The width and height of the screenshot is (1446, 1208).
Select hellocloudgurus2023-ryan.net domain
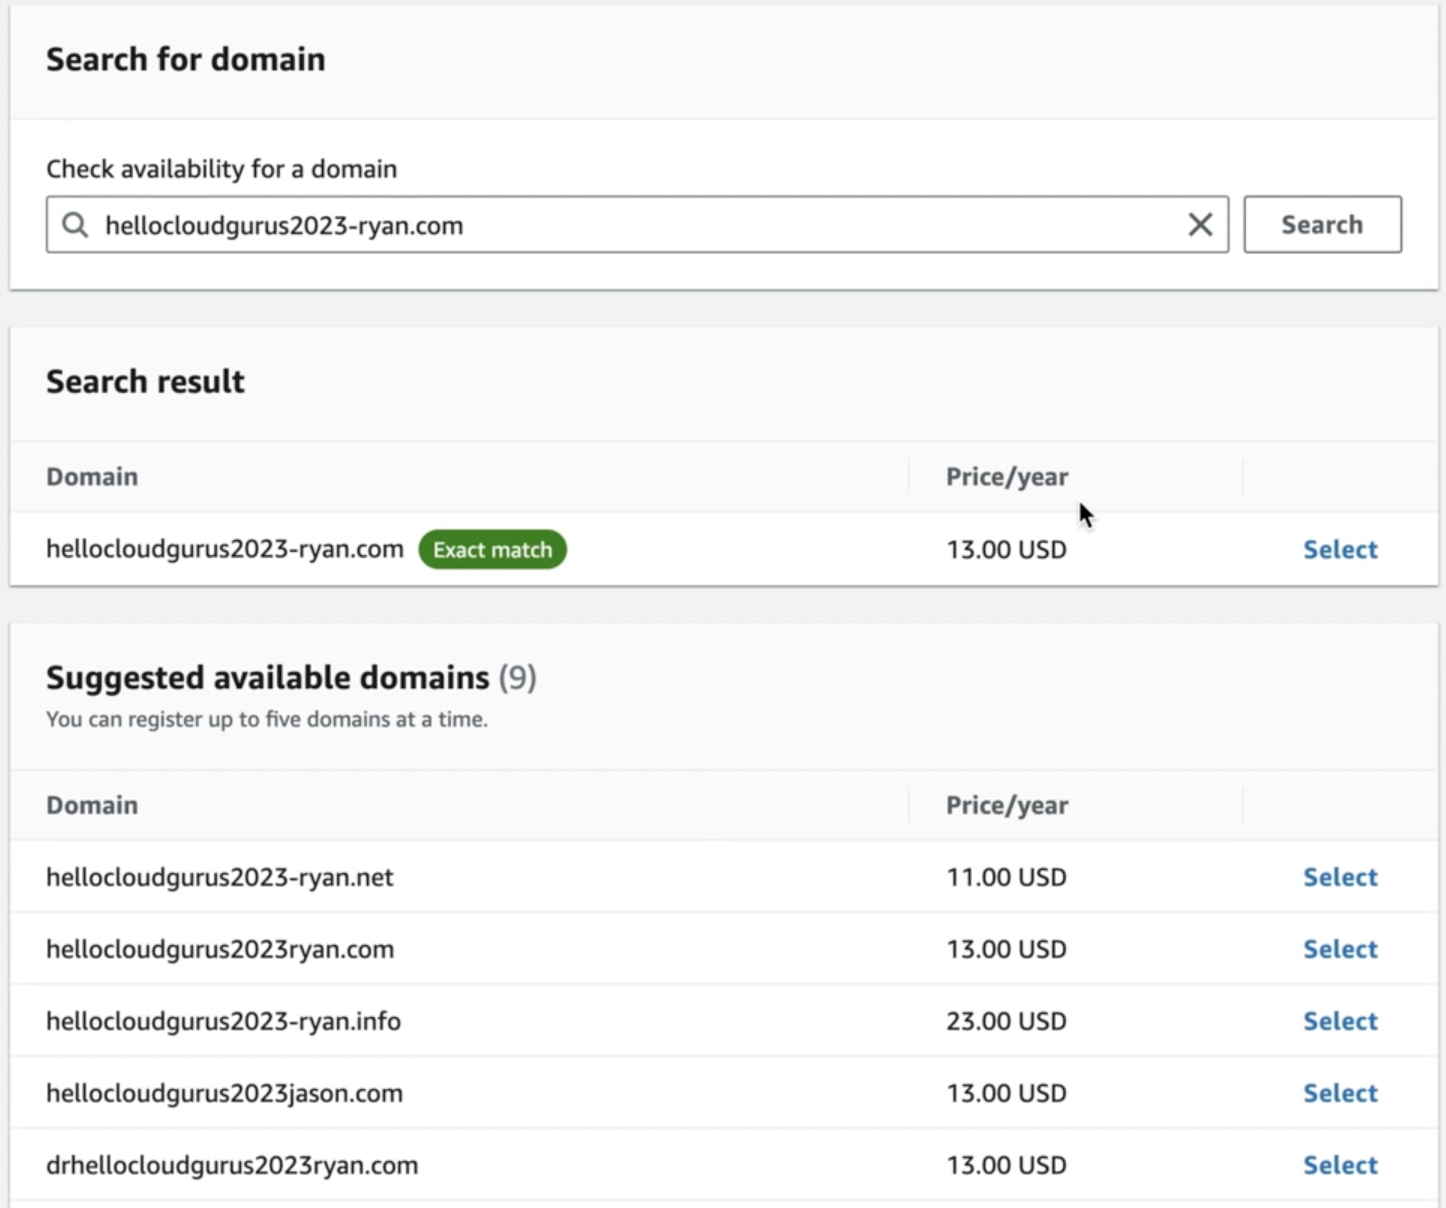point(1340,877)
